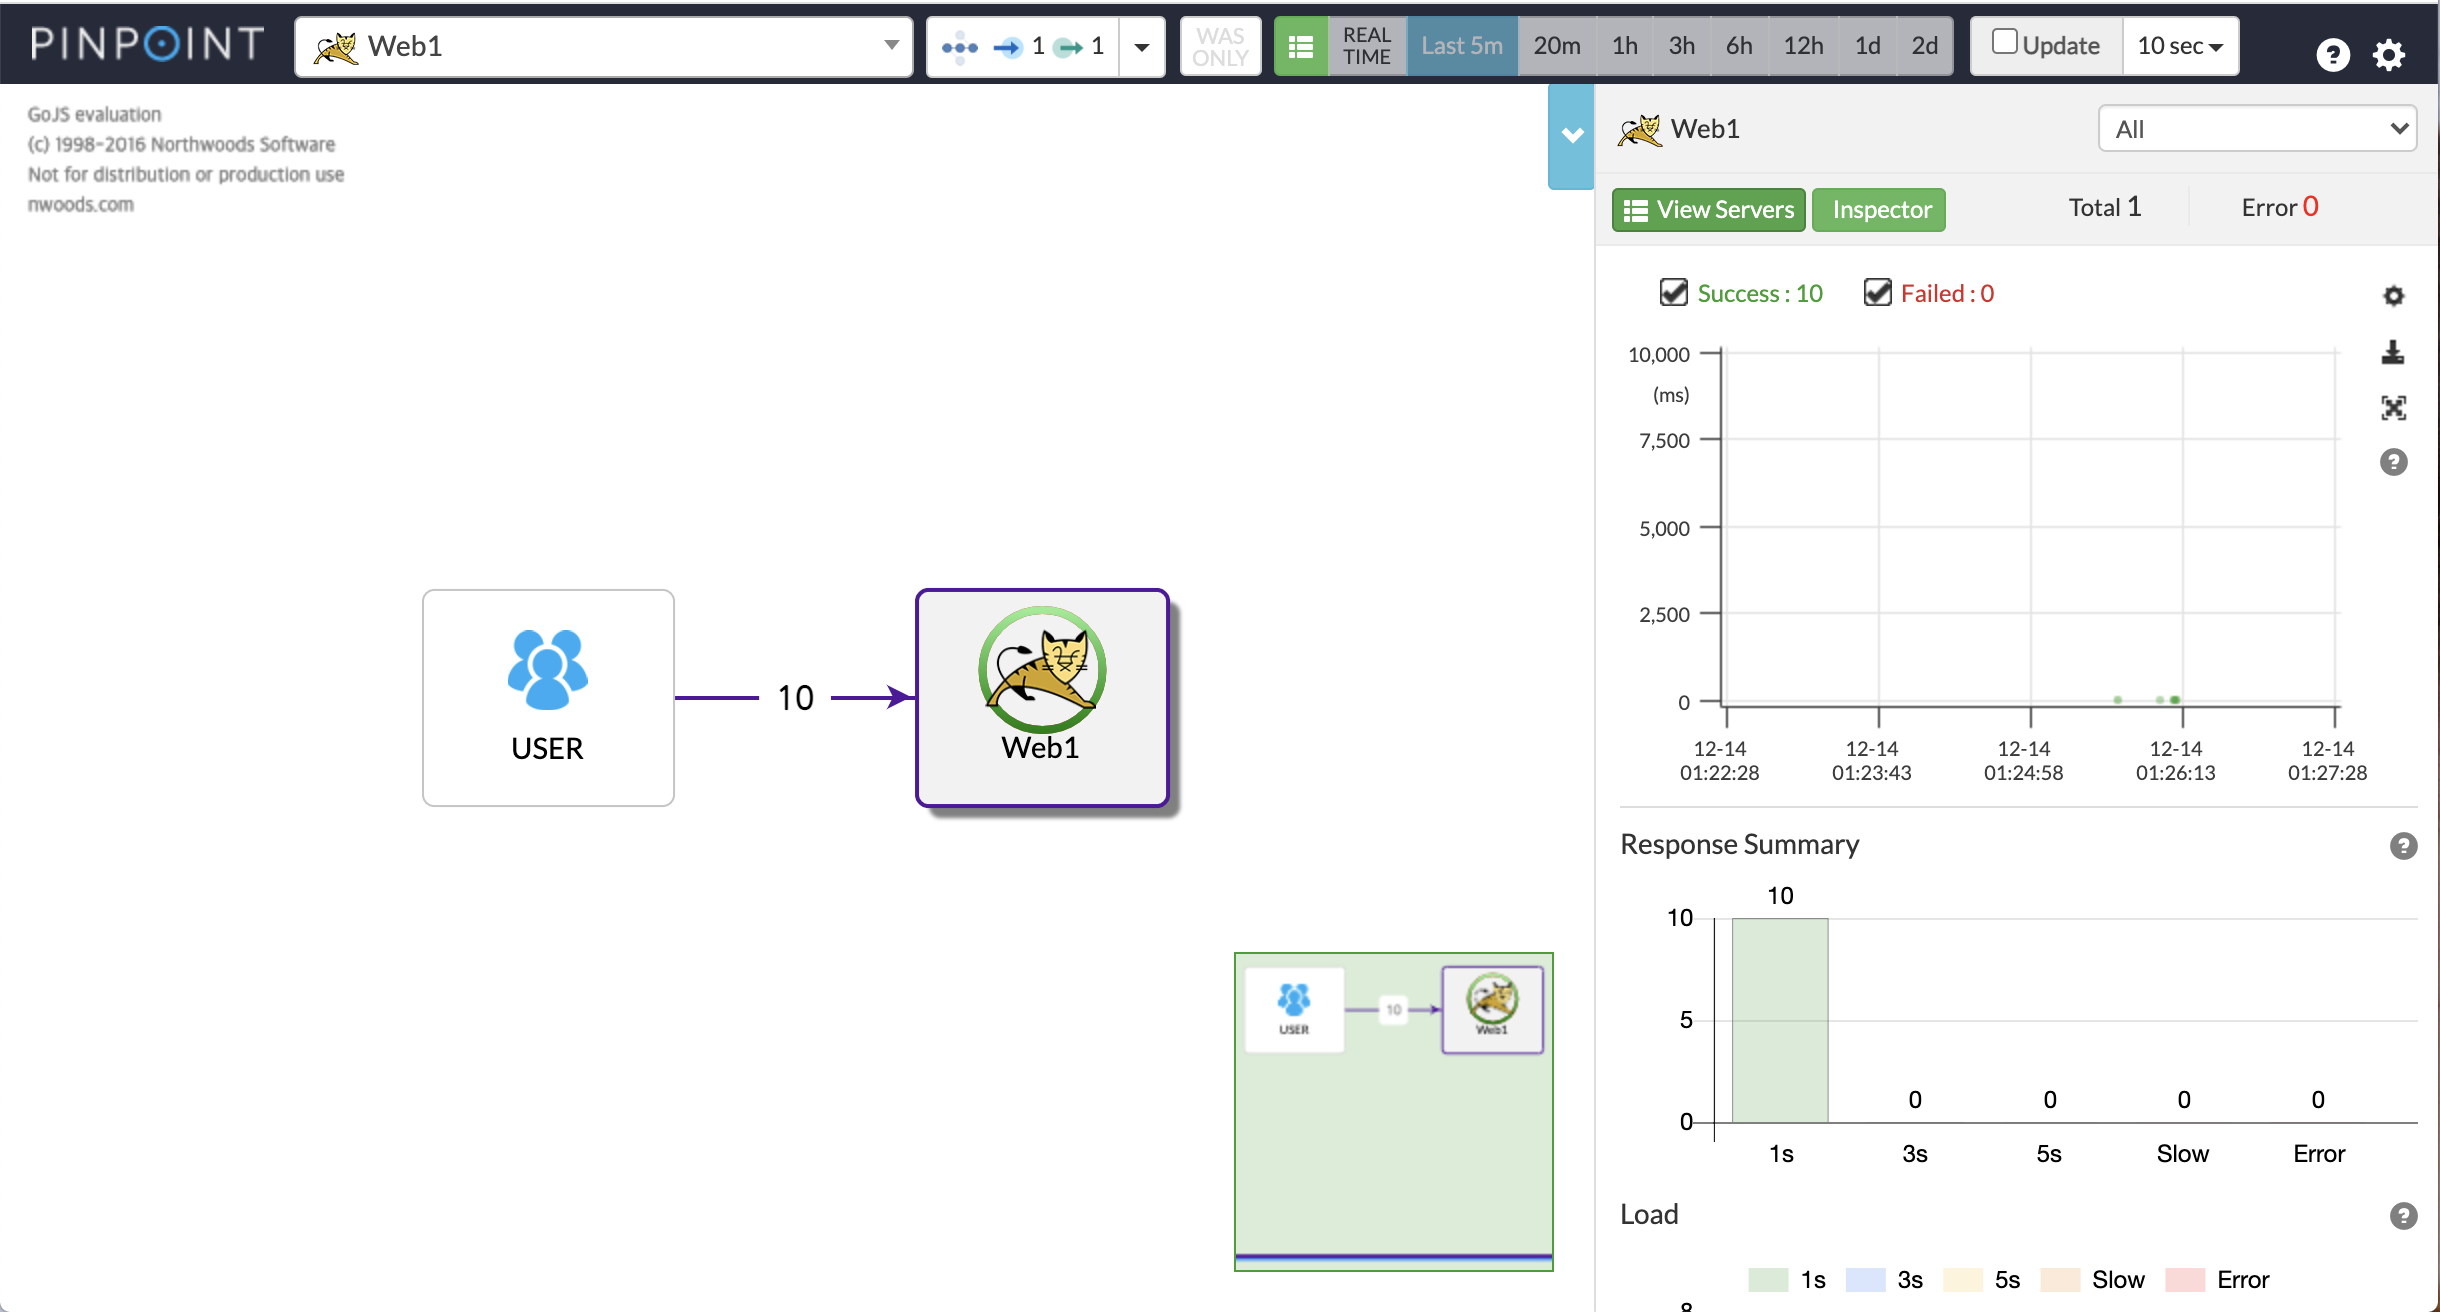This screenshot has width=2440, height=1312.
Task: Switch time range to 20m
Action: click(x=1557, y=46)
